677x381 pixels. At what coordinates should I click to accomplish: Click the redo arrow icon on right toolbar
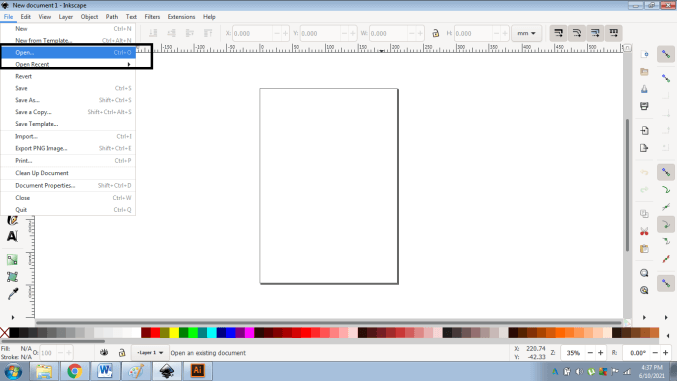tap(644, 190)
